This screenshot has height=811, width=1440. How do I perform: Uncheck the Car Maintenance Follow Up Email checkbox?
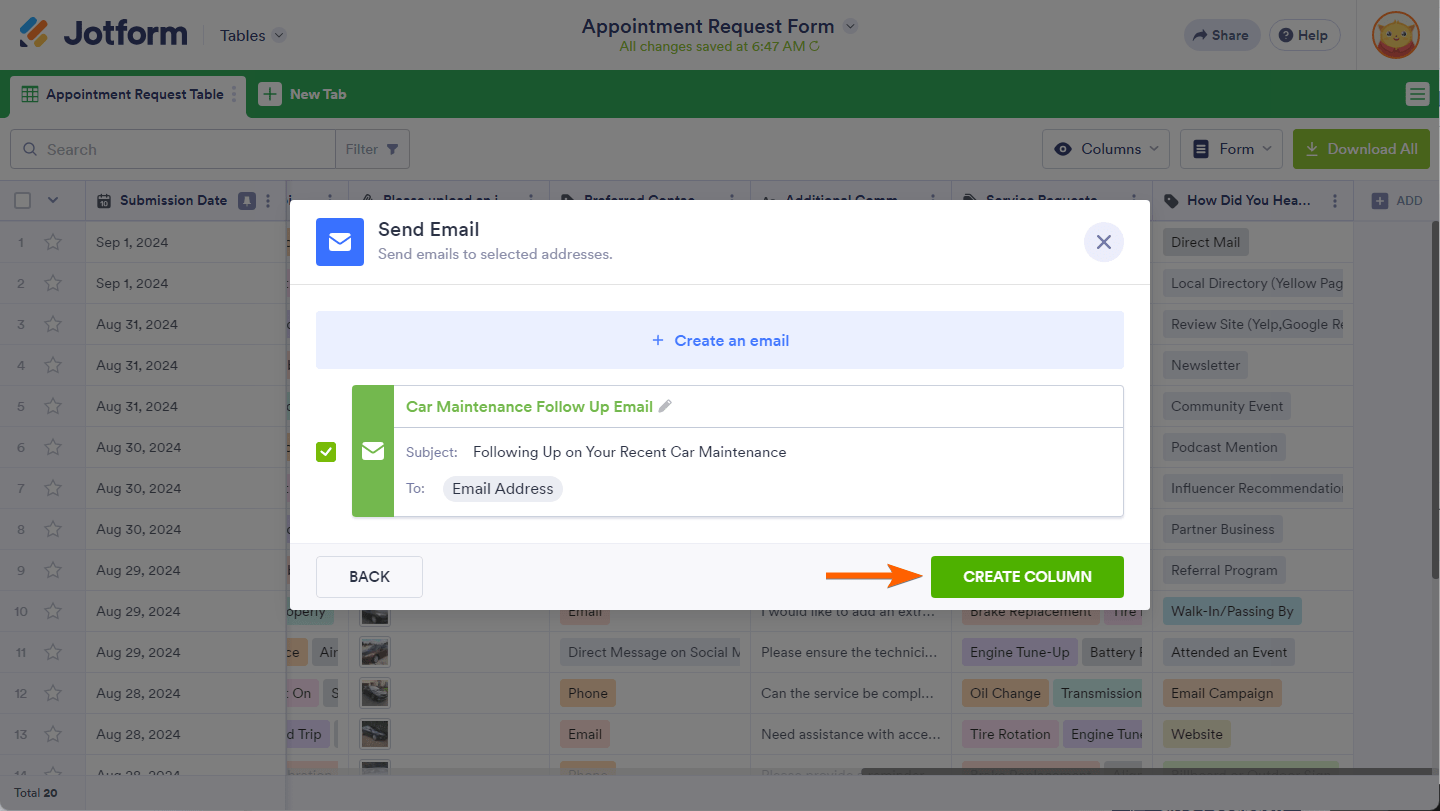(x=326, y=452)
